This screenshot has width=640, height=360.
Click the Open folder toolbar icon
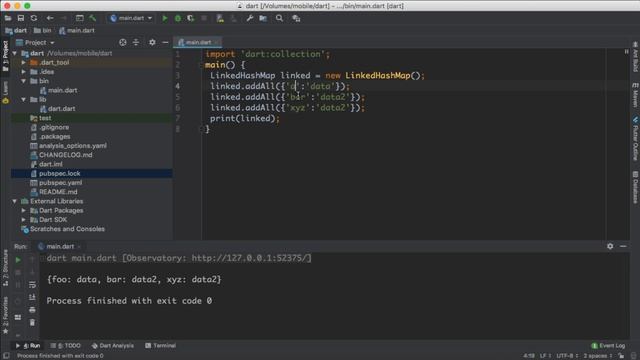8,18
